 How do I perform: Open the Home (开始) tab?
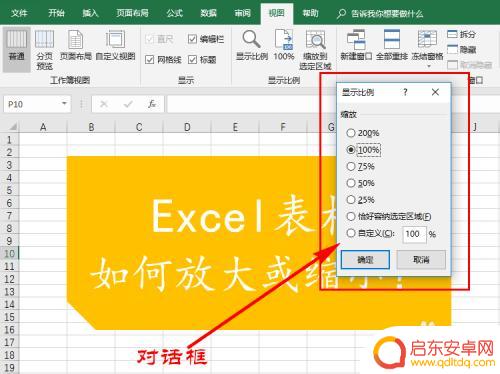[56, 13]
